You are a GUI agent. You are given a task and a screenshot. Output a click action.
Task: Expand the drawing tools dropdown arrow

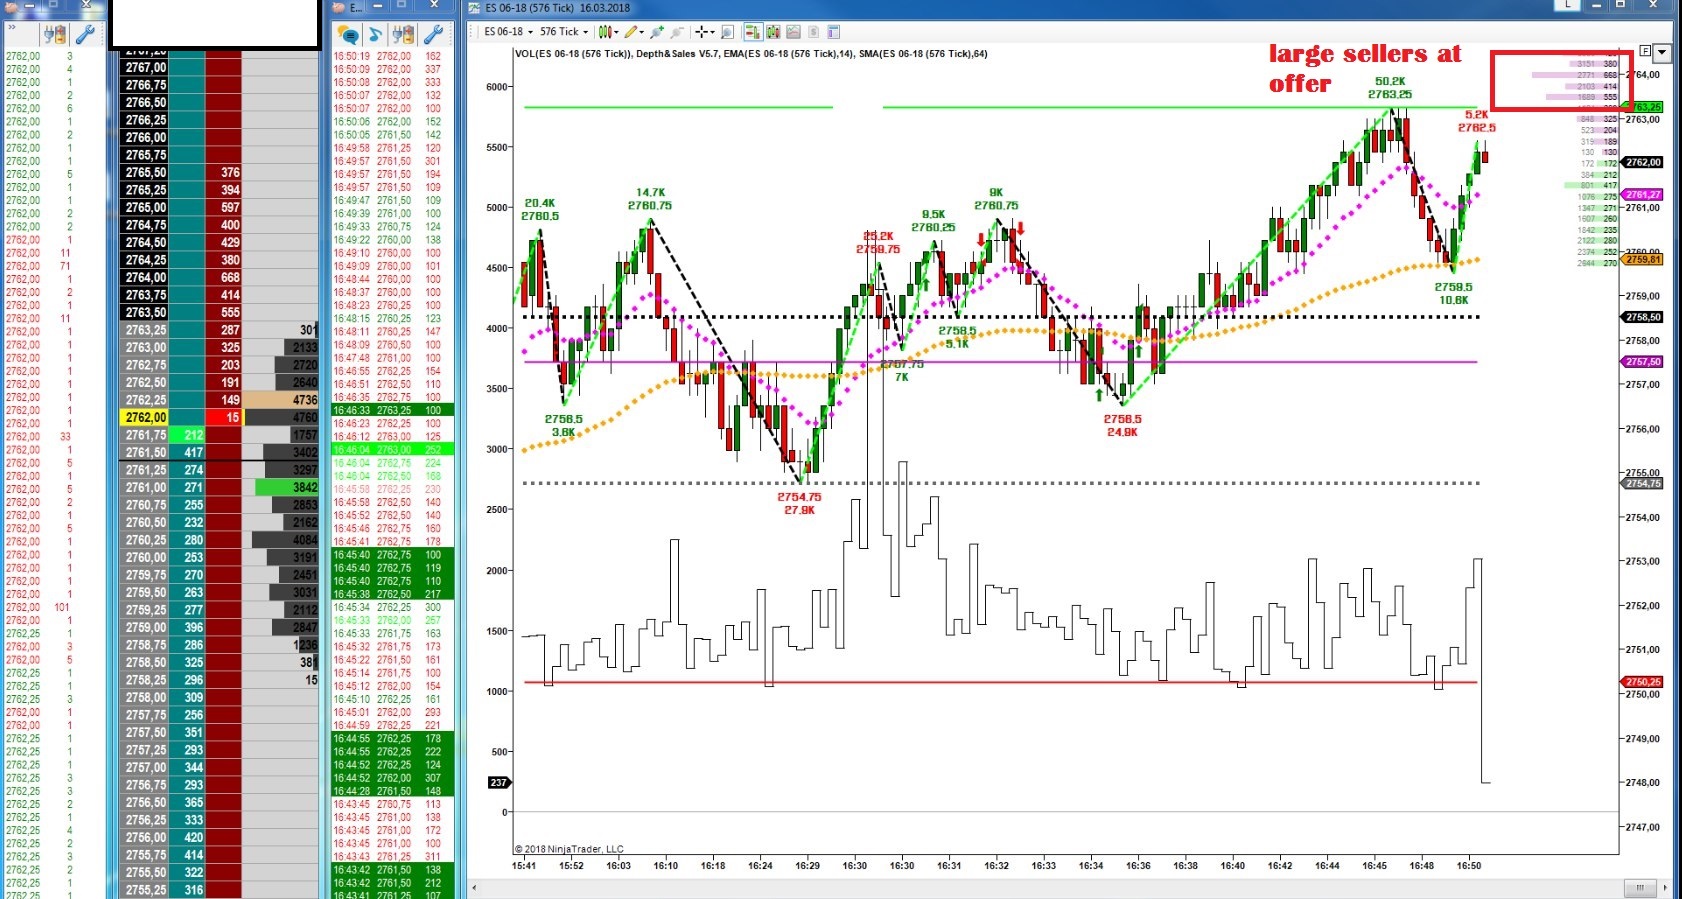click(x=642, y=32)
